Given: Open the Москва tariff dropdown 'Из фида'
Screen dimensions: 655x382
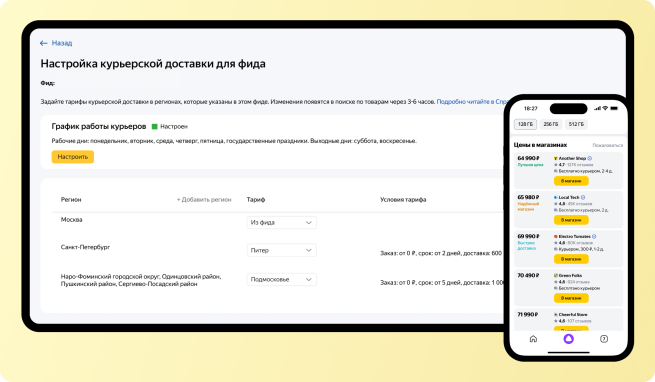Looking at the screenshot, I should [x=282, y=222].
